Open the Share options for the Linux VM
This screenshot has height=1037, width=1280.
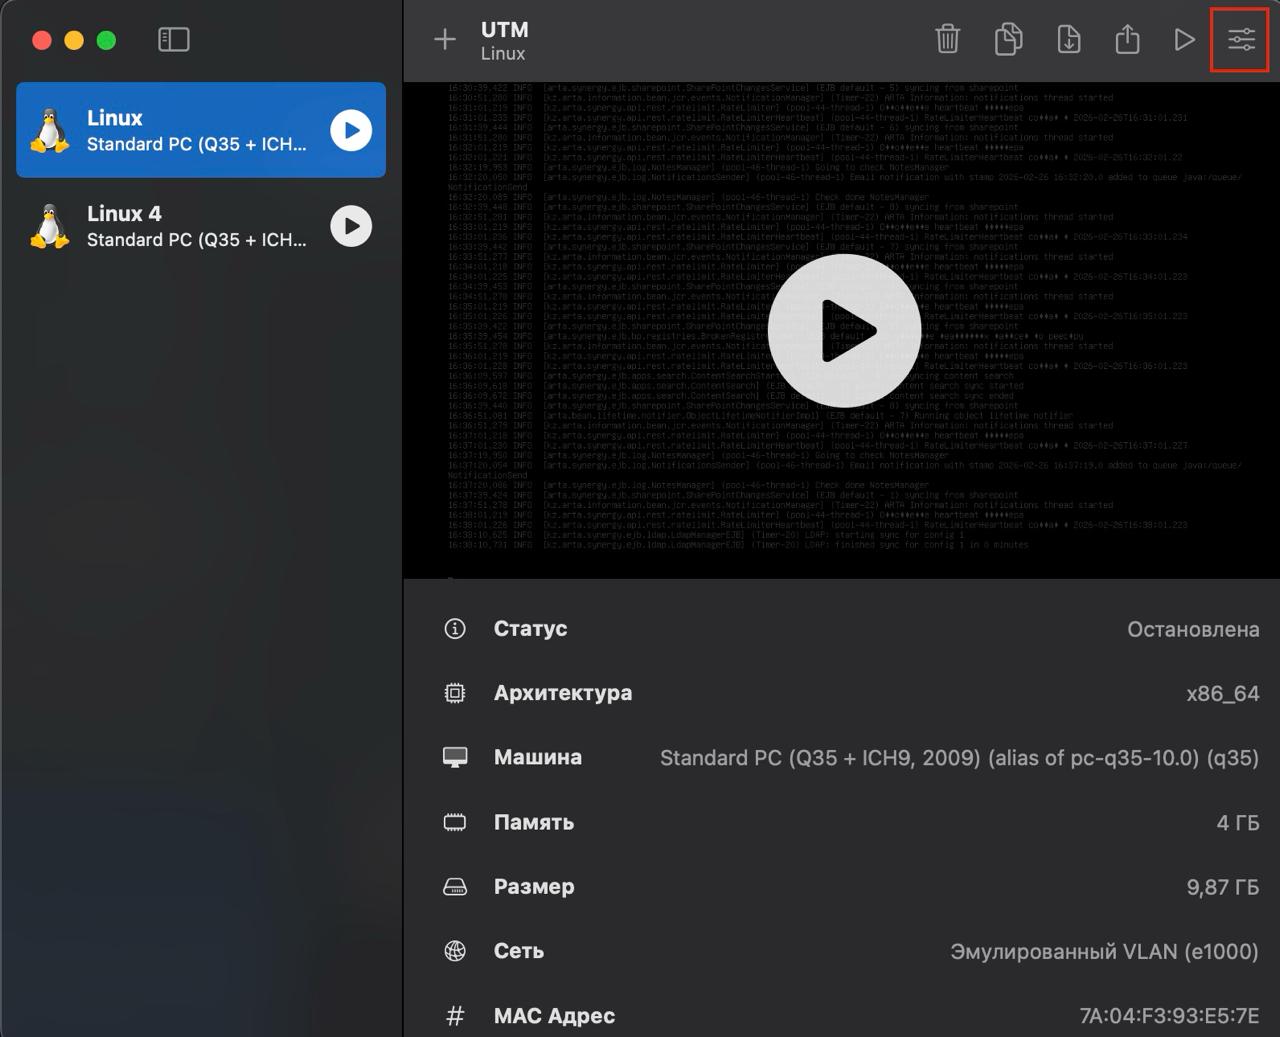[1127, 40]
